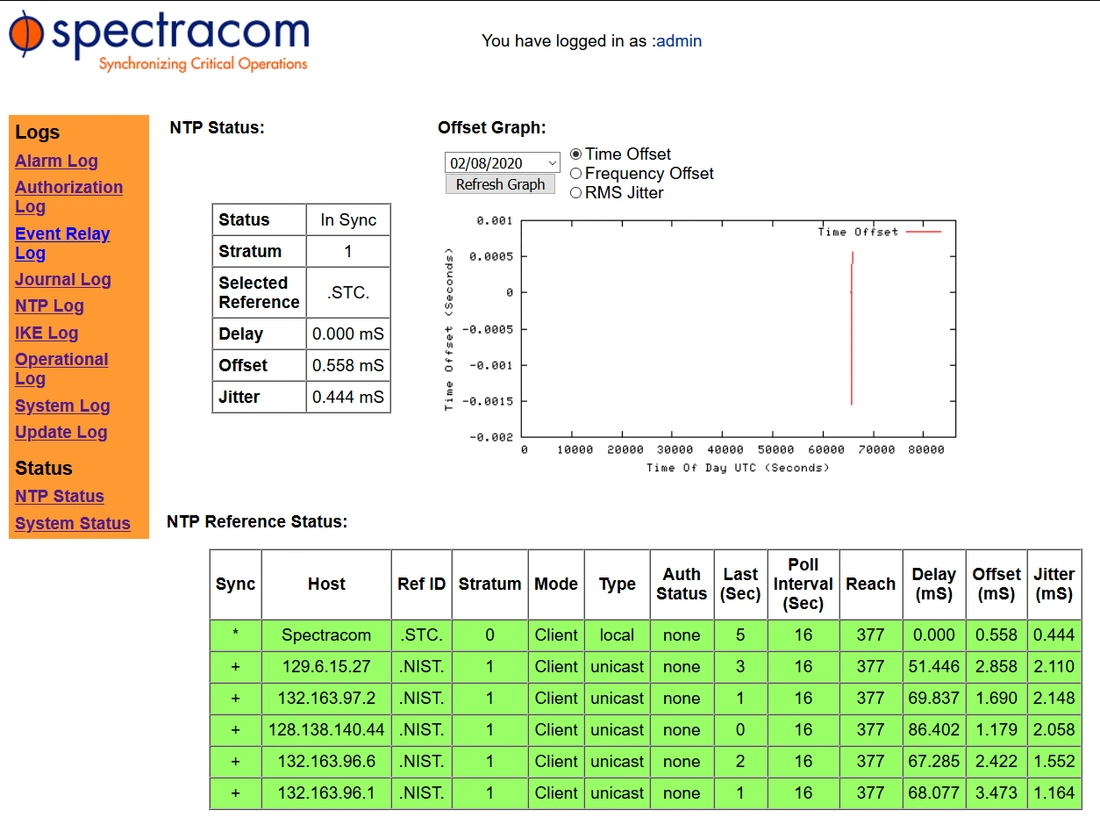Go to NTP Status page

59,497
